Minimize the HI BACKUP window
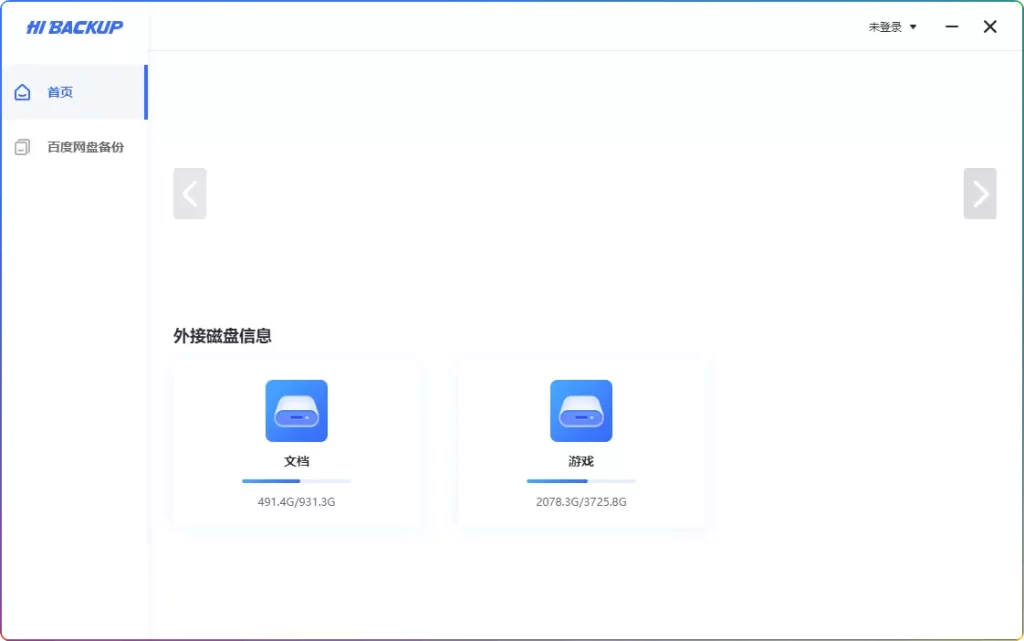1024x641 pixels. [x=952, y=27]
